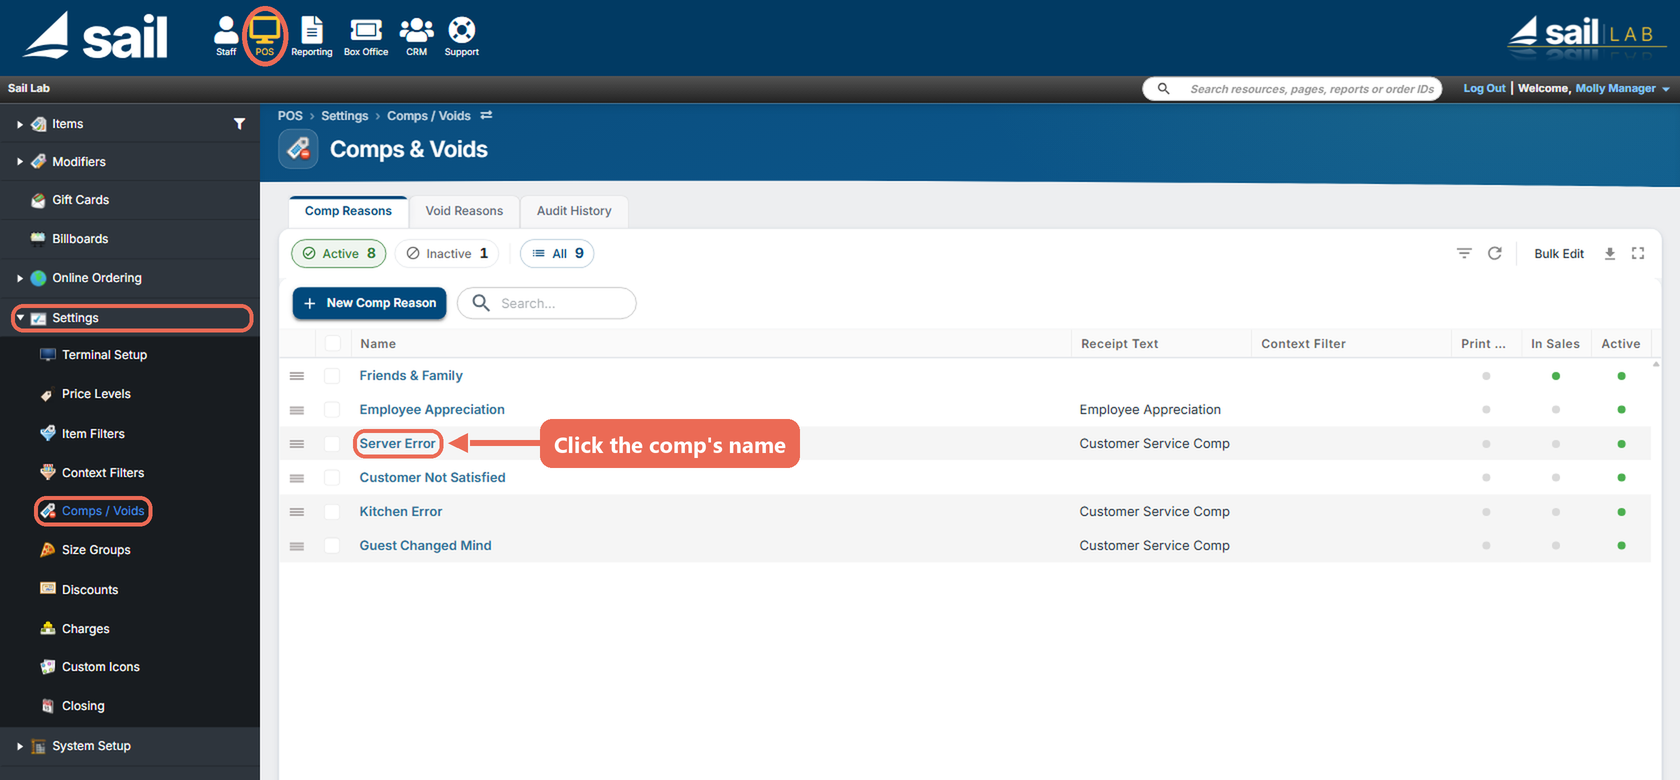Screen dimensions: 1680x780
Task: Click the sidebar filter funnel icon
Action: click(x=239, y=124)
